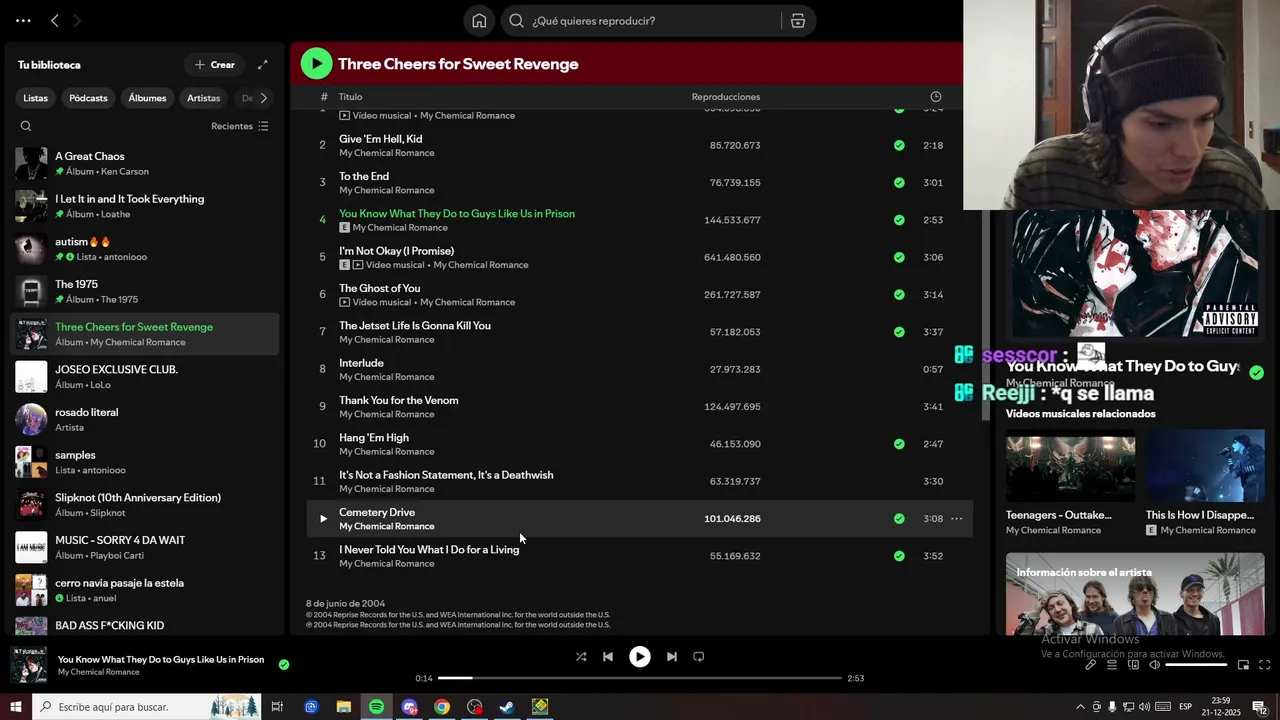Open the Browse icon beside search field

(x=798, y=21)
